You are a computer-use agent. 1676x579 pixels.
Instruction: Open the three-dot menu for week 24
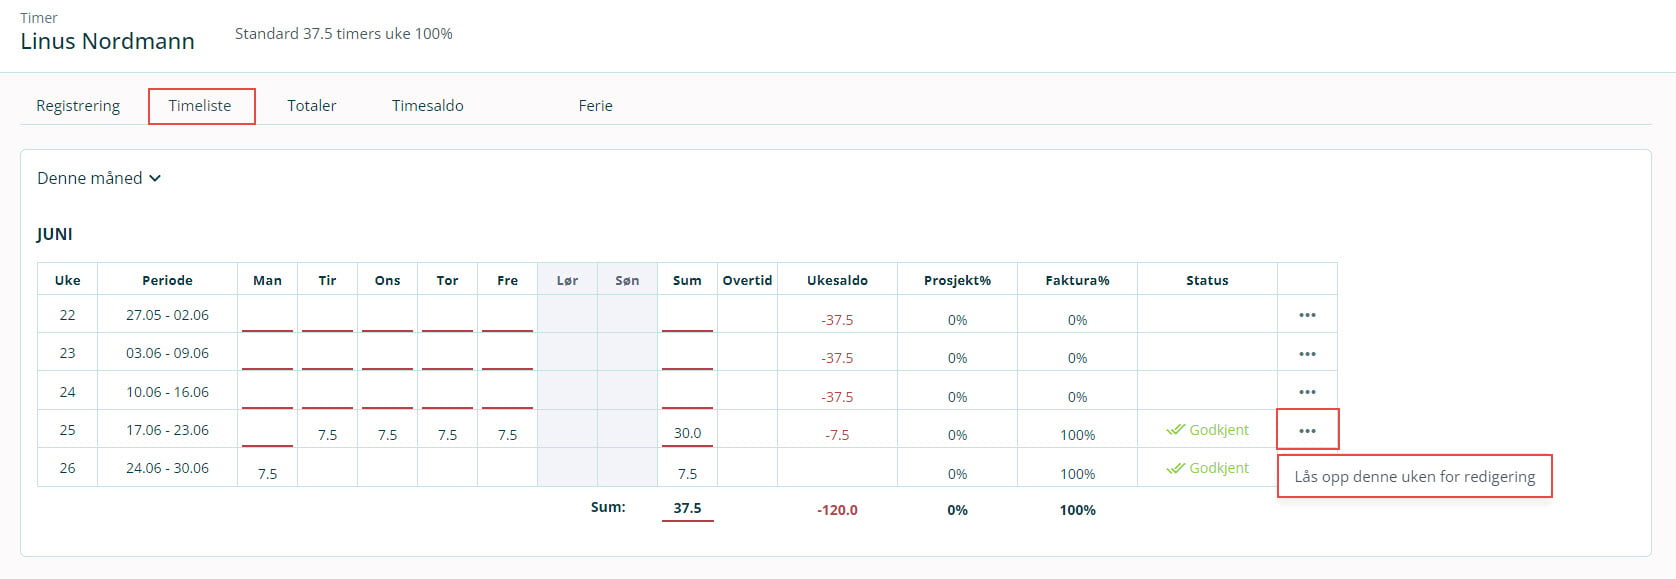(1306, 392)
